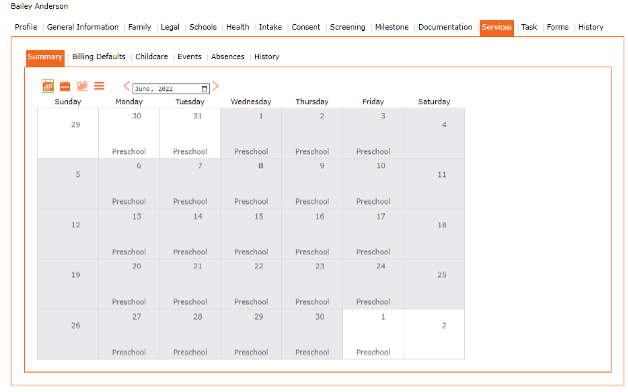
Task: Click Preschool entry on Friday June 24
Action: (x=373, y=302)
